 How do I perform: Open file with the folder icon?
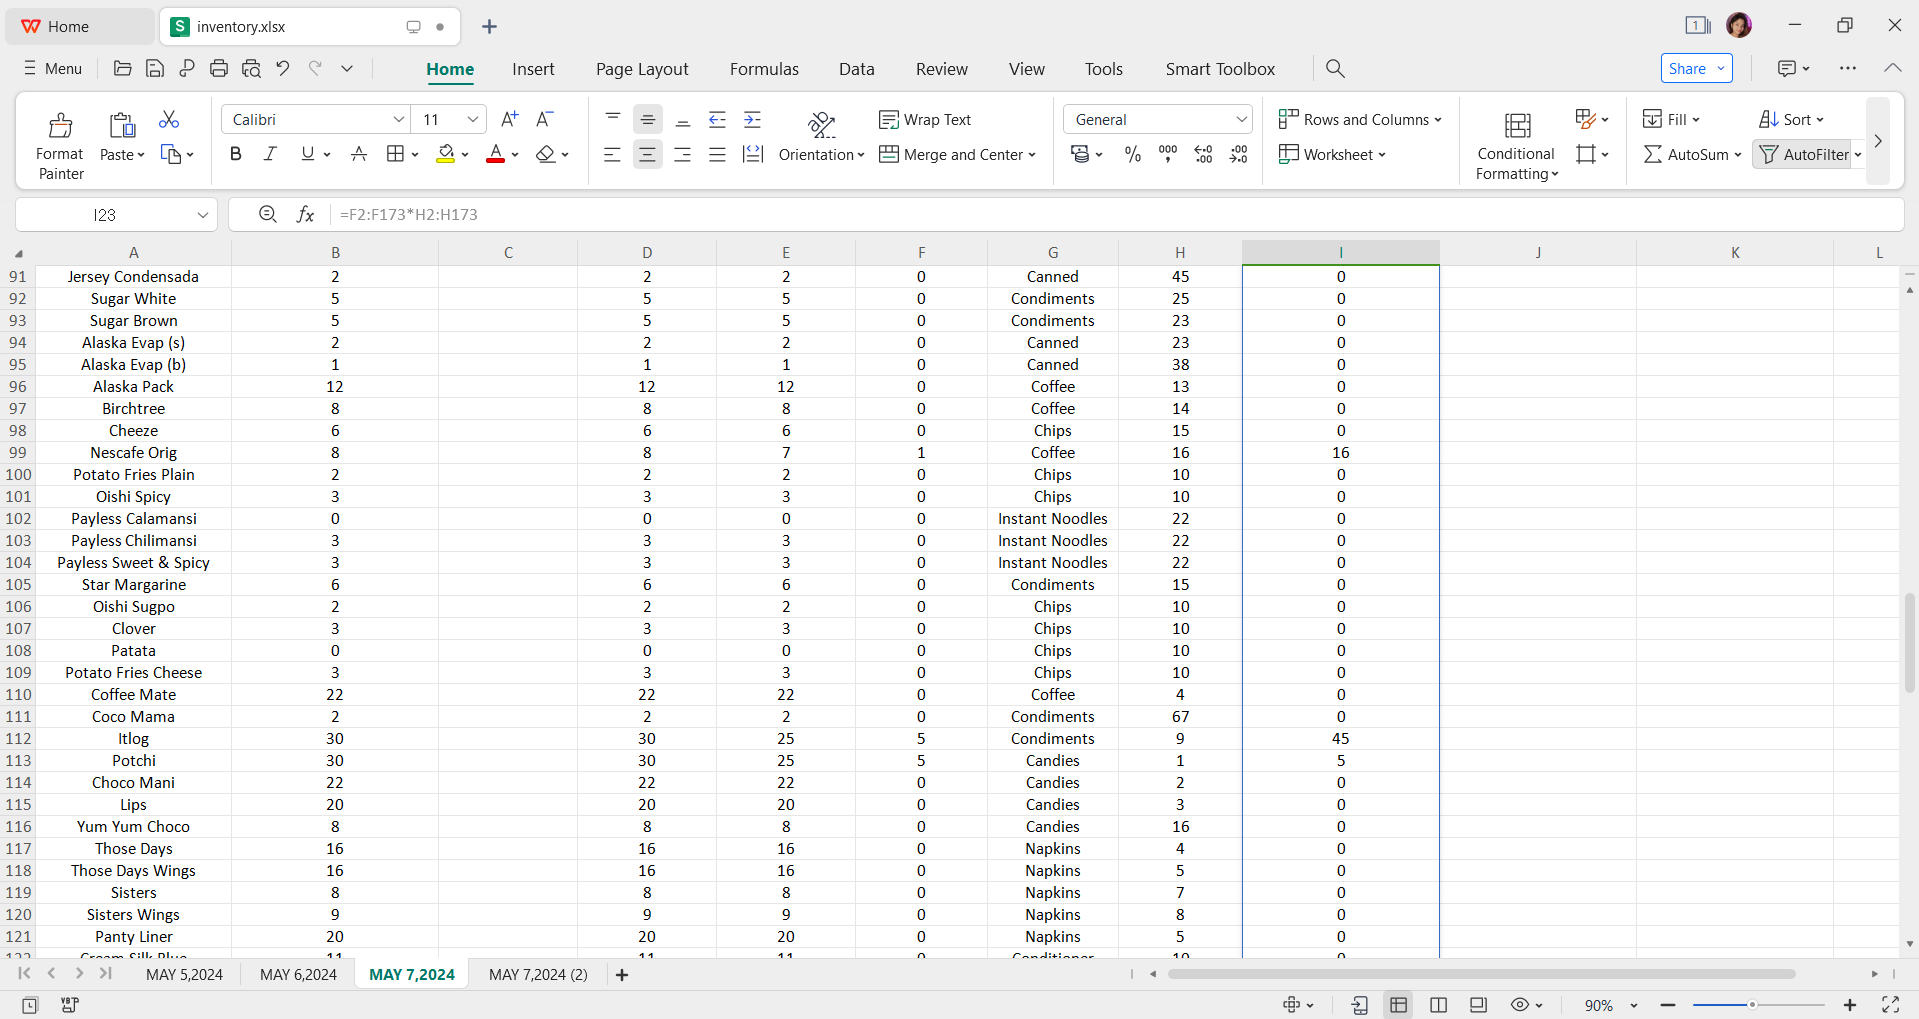pos(123,68)
